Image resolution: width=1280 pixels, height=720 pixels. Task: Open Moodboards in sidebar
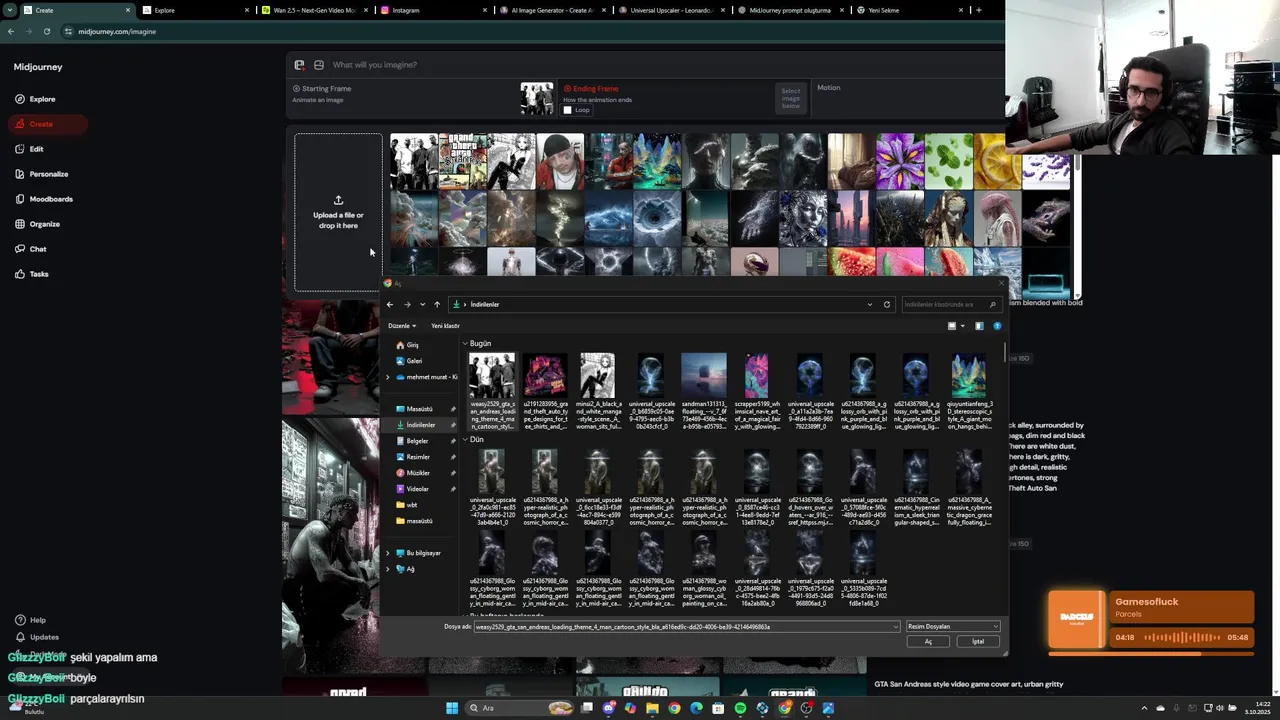point(44,199)
